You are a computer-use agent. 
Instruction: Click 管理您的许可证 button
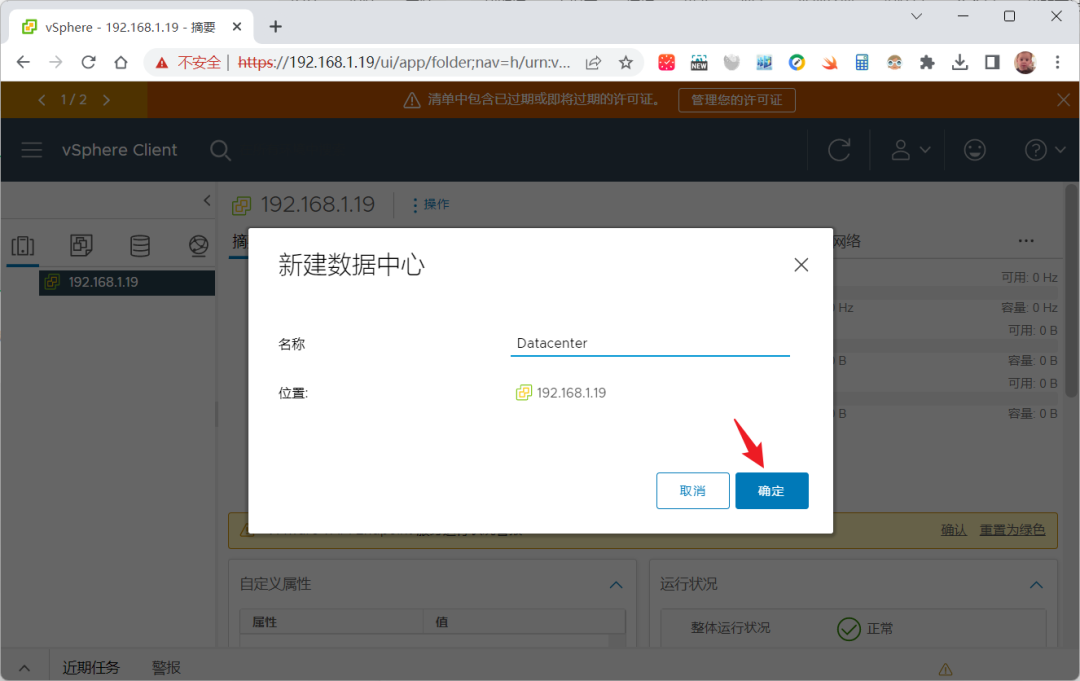(736, 100)
